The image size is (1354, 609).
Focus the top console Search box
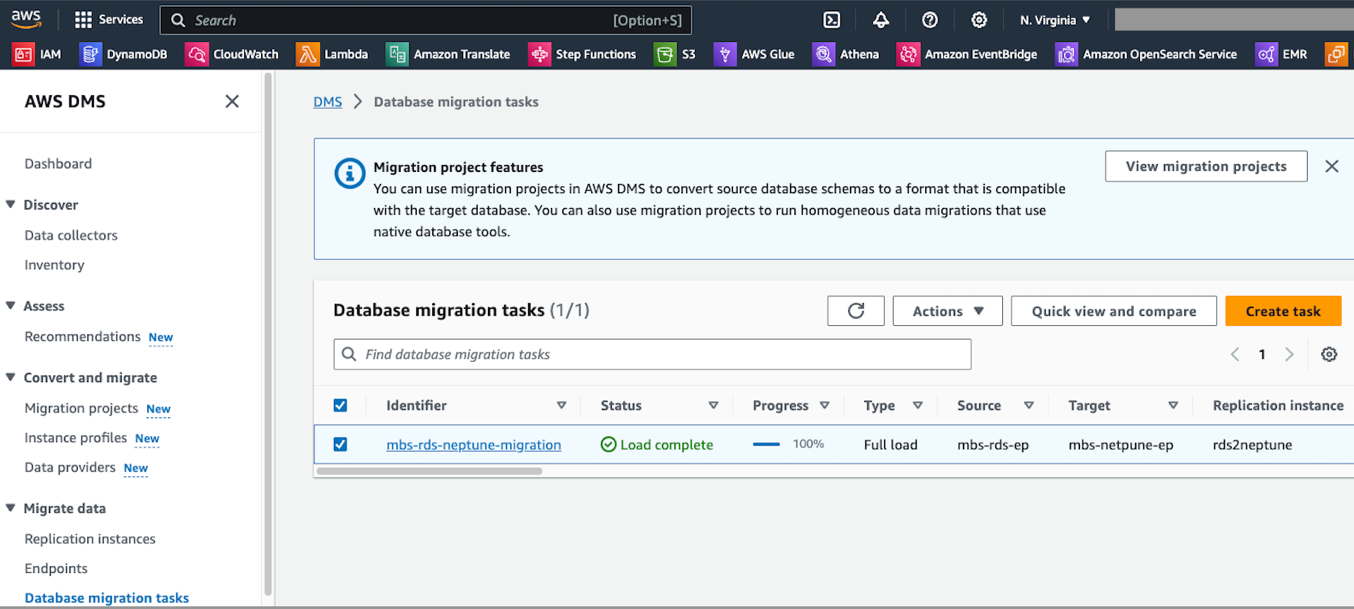click(426, 20)
